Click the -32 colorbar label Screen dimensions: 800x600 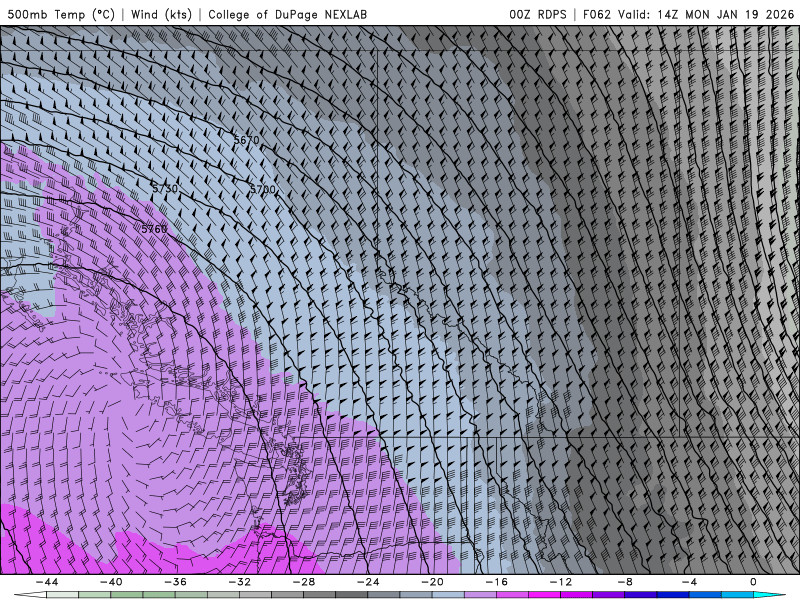[x=240, y=582]
